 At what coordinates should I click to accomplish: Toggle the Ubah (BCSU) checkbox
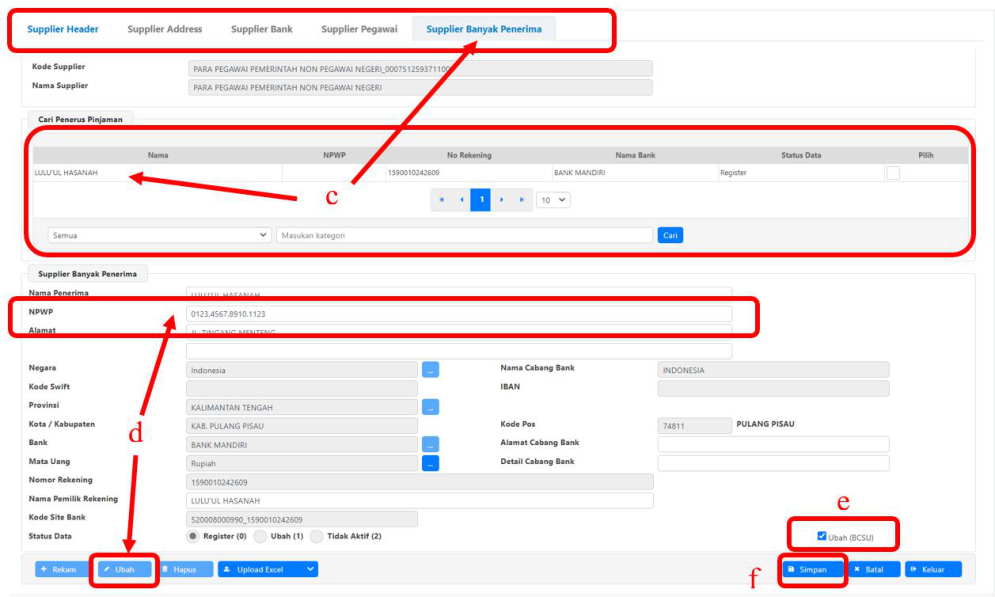click(822, 536)
